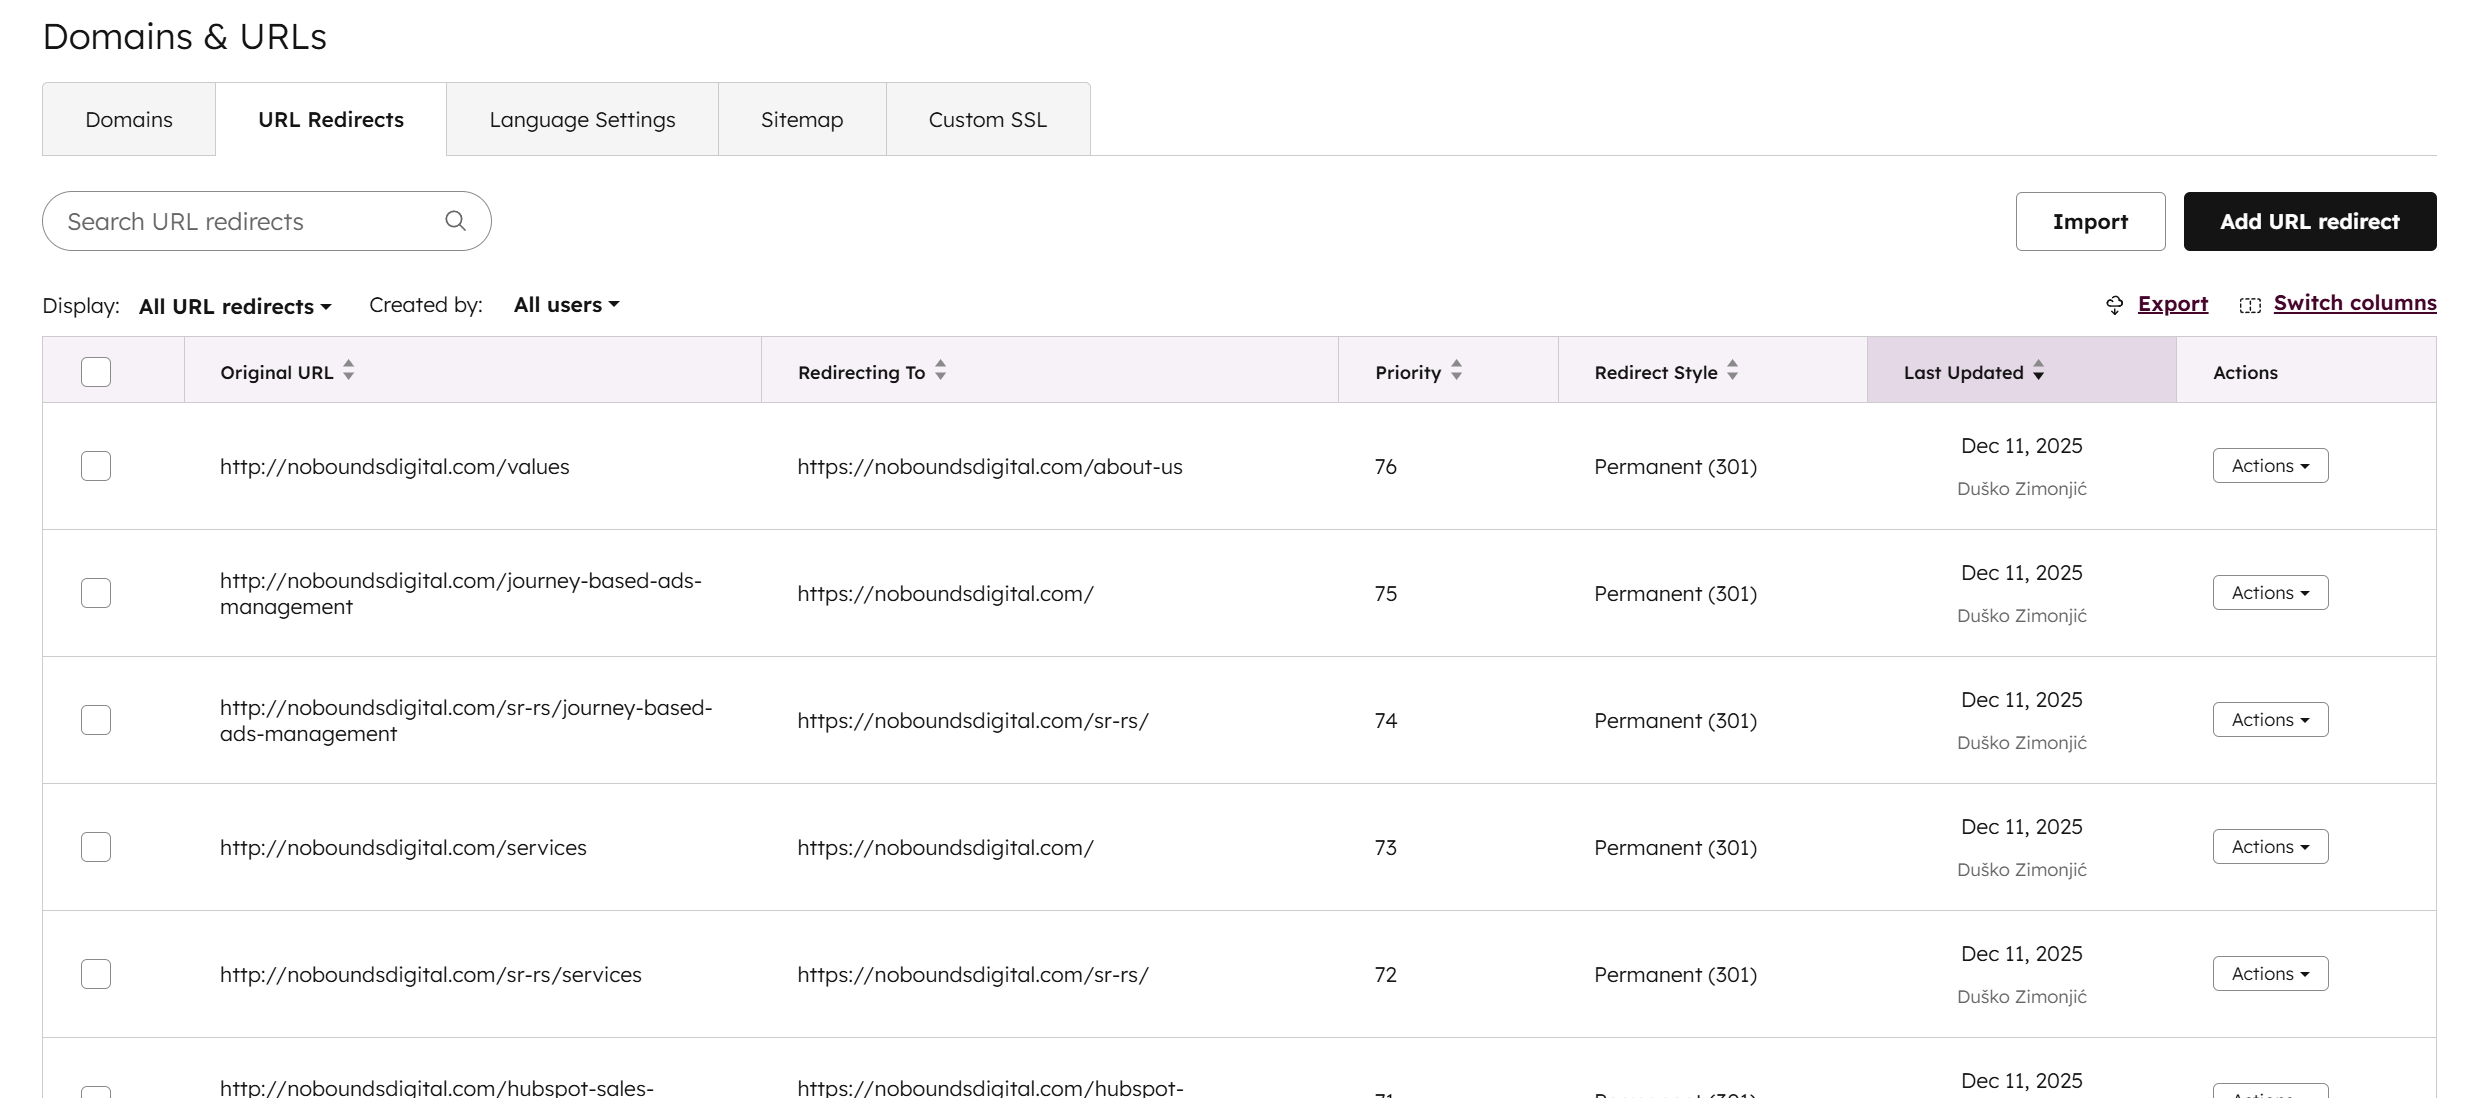Image resolution: width=2476 pixels, height=1098 pixels.
Task: Select all rows with the header checkbox
Action: tap(95, 371)
